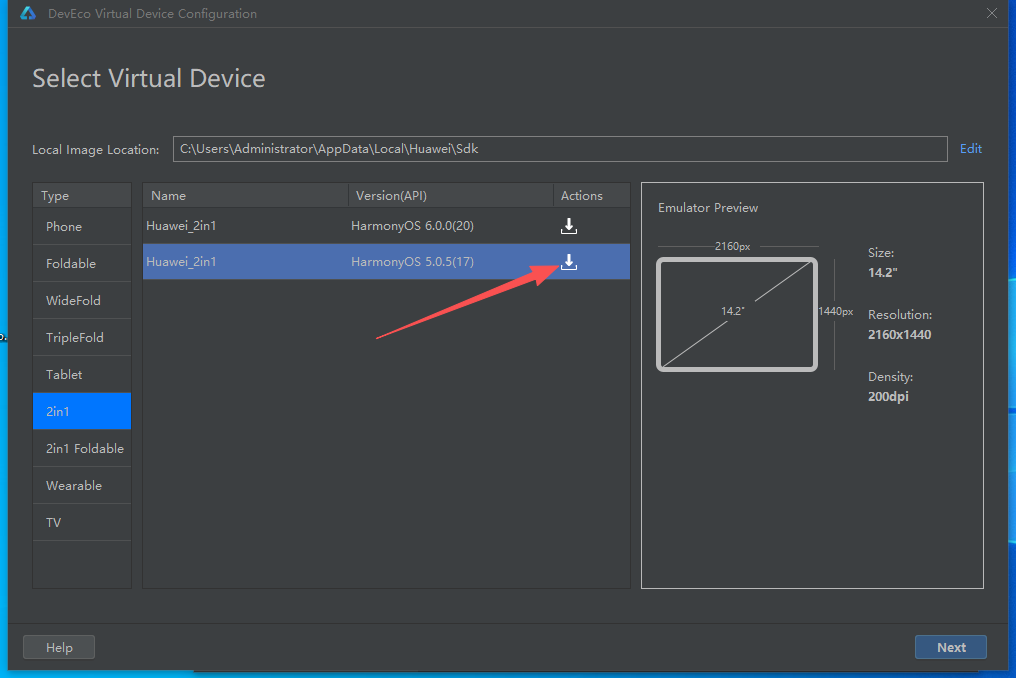This screenshot has height=678, width=1016.
Task: Click the 2160x1440 resolution value
Action: click(x=899, y=334)
